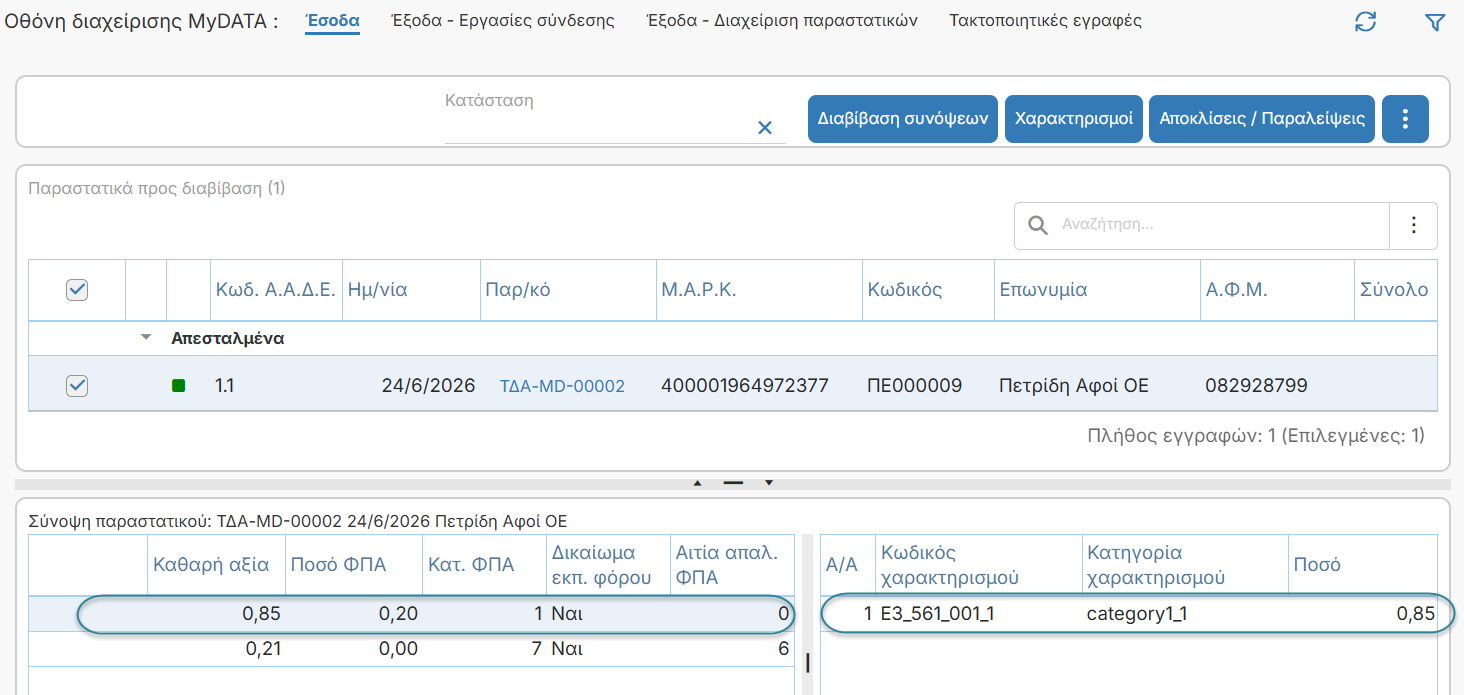Select summary row with net value 0,21
Viewport: 1464px width, 695px height.
(411, 649)
